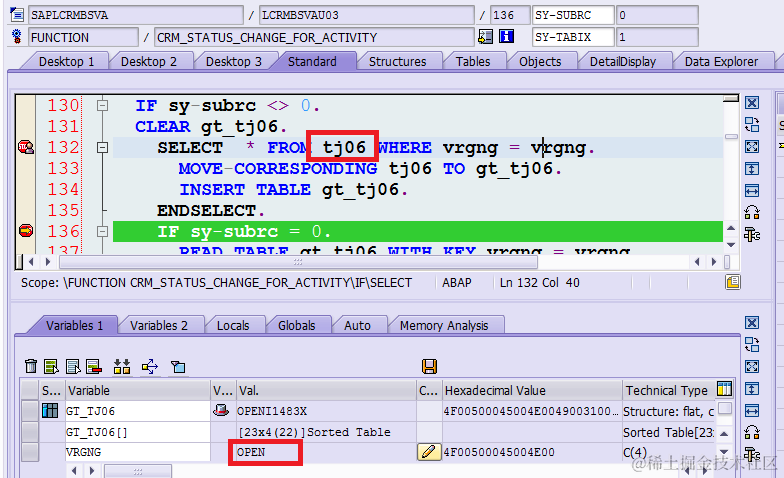Click the Hexadecimal Value column header

click(x=532, y=390)
